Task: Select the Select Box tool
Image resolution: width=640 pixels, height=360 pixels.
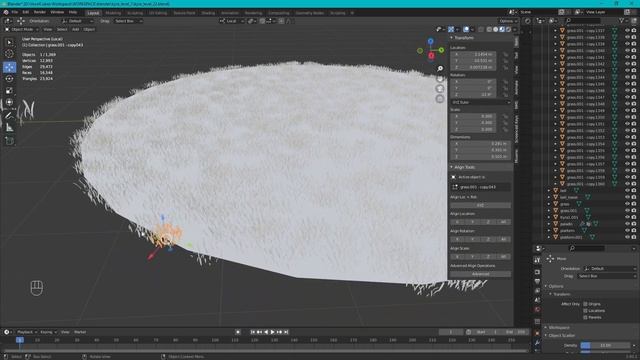Action: (x=9, y=42)
